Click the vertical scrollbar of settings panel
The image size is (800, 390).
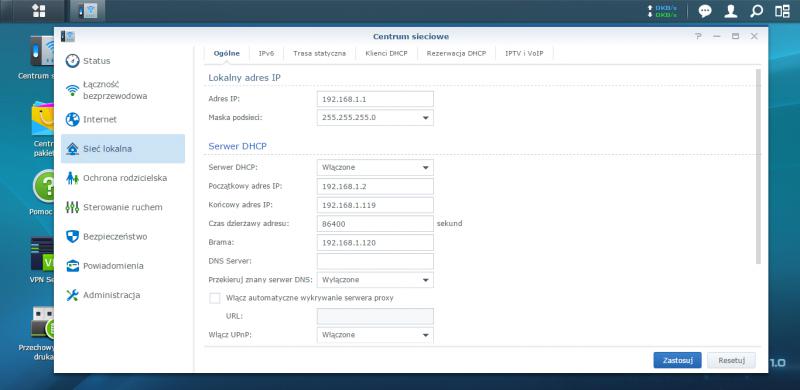pyautogui.click(x=758, y=166)
